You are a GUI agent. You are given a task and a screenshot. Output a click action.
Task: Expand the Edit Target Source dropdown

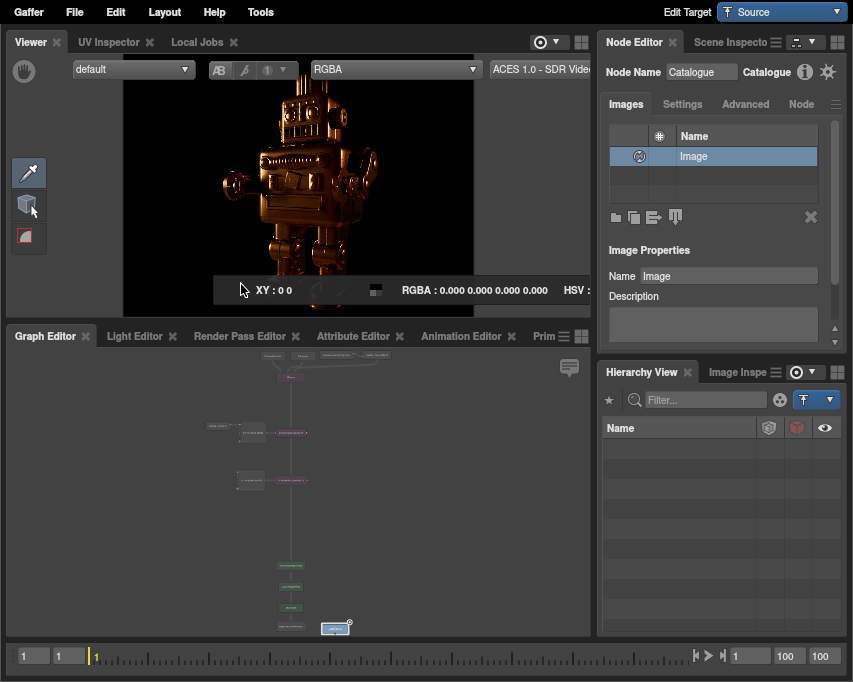[x=782, y=12]
